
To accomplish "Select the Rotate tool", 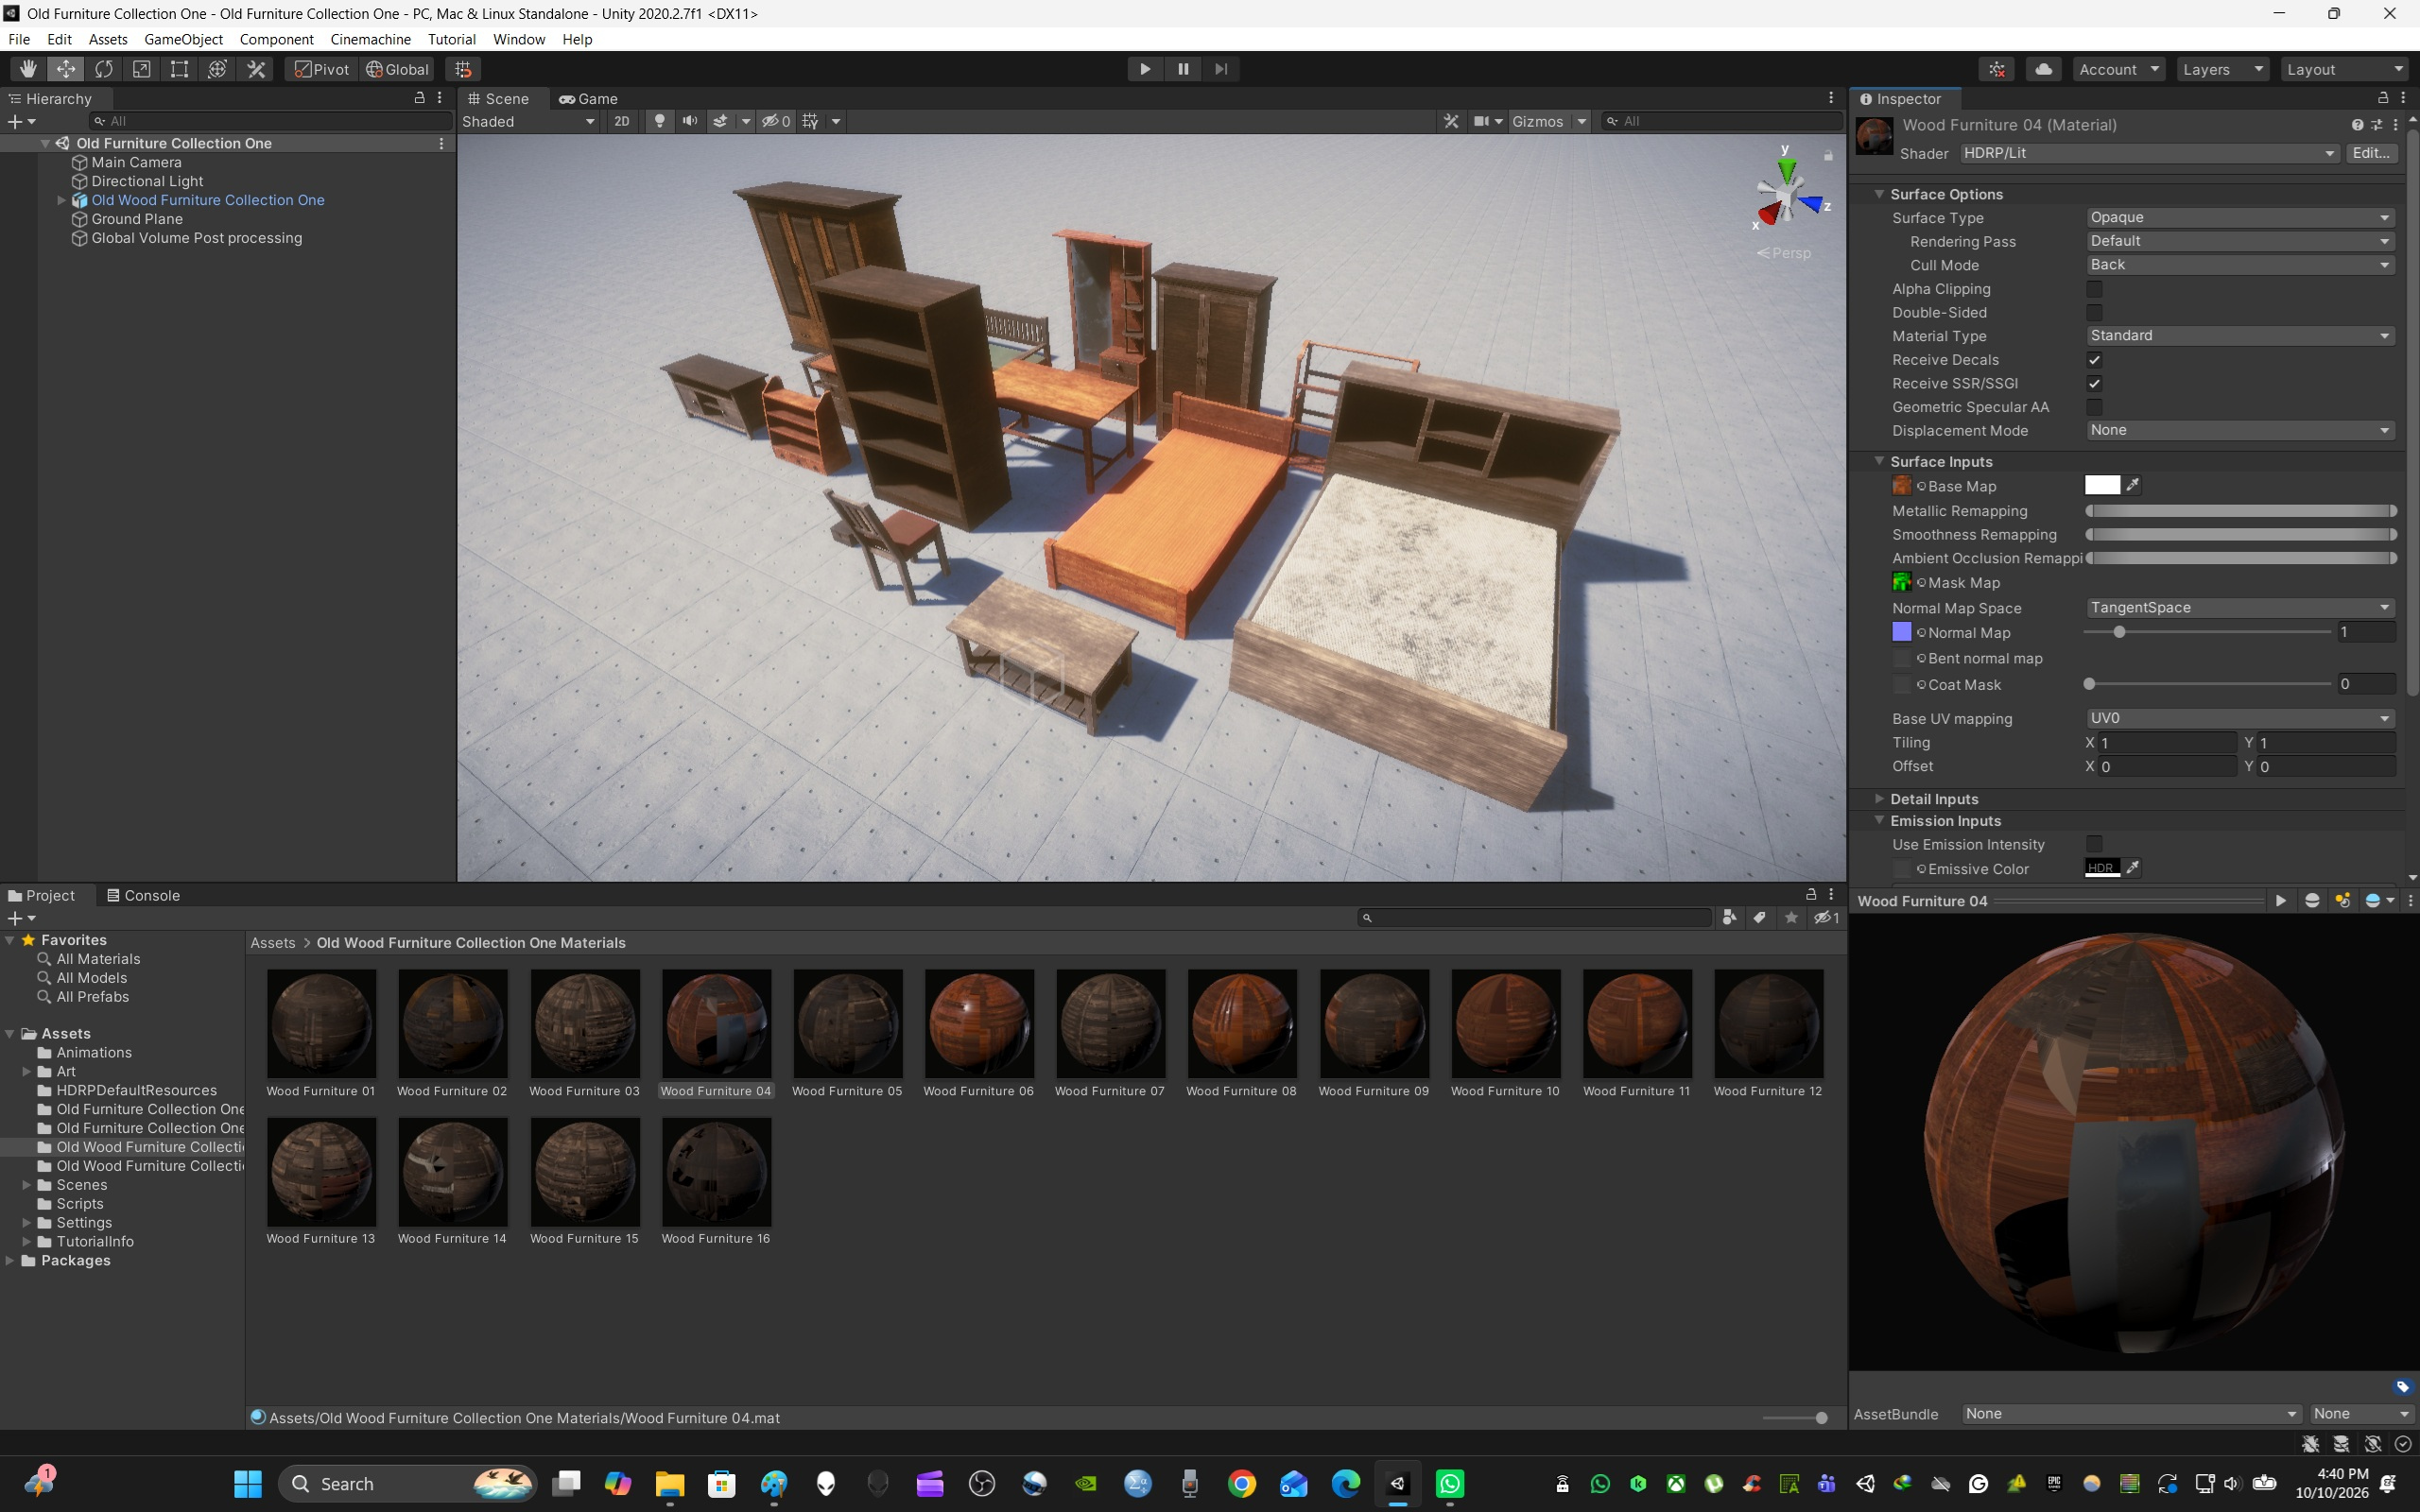I will click(104, 69).
